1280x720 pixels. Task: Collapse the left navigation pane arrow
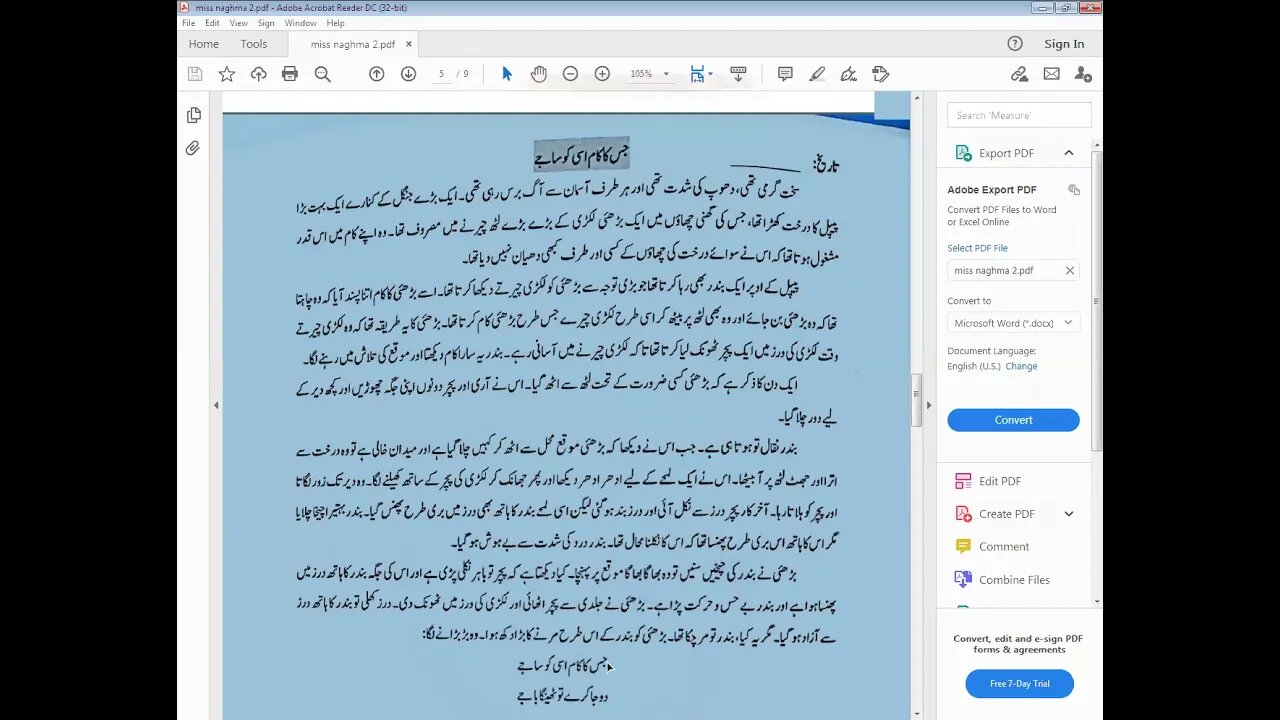pyautogui.click(x=216, y=405)
